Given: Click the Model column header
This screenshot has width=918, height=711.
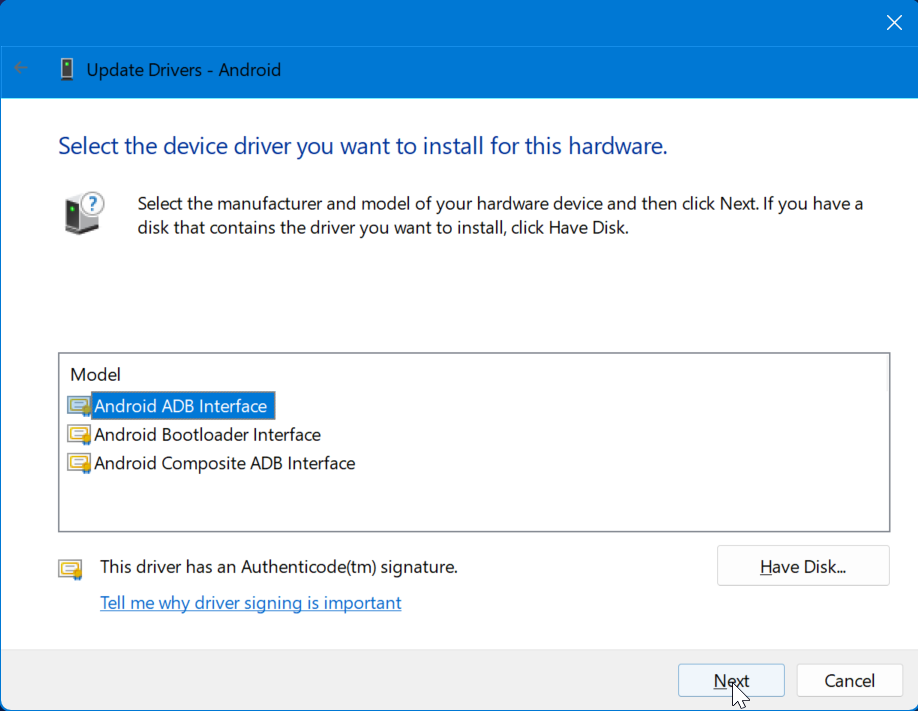Looking at the screenshot, I should (95, 374).
